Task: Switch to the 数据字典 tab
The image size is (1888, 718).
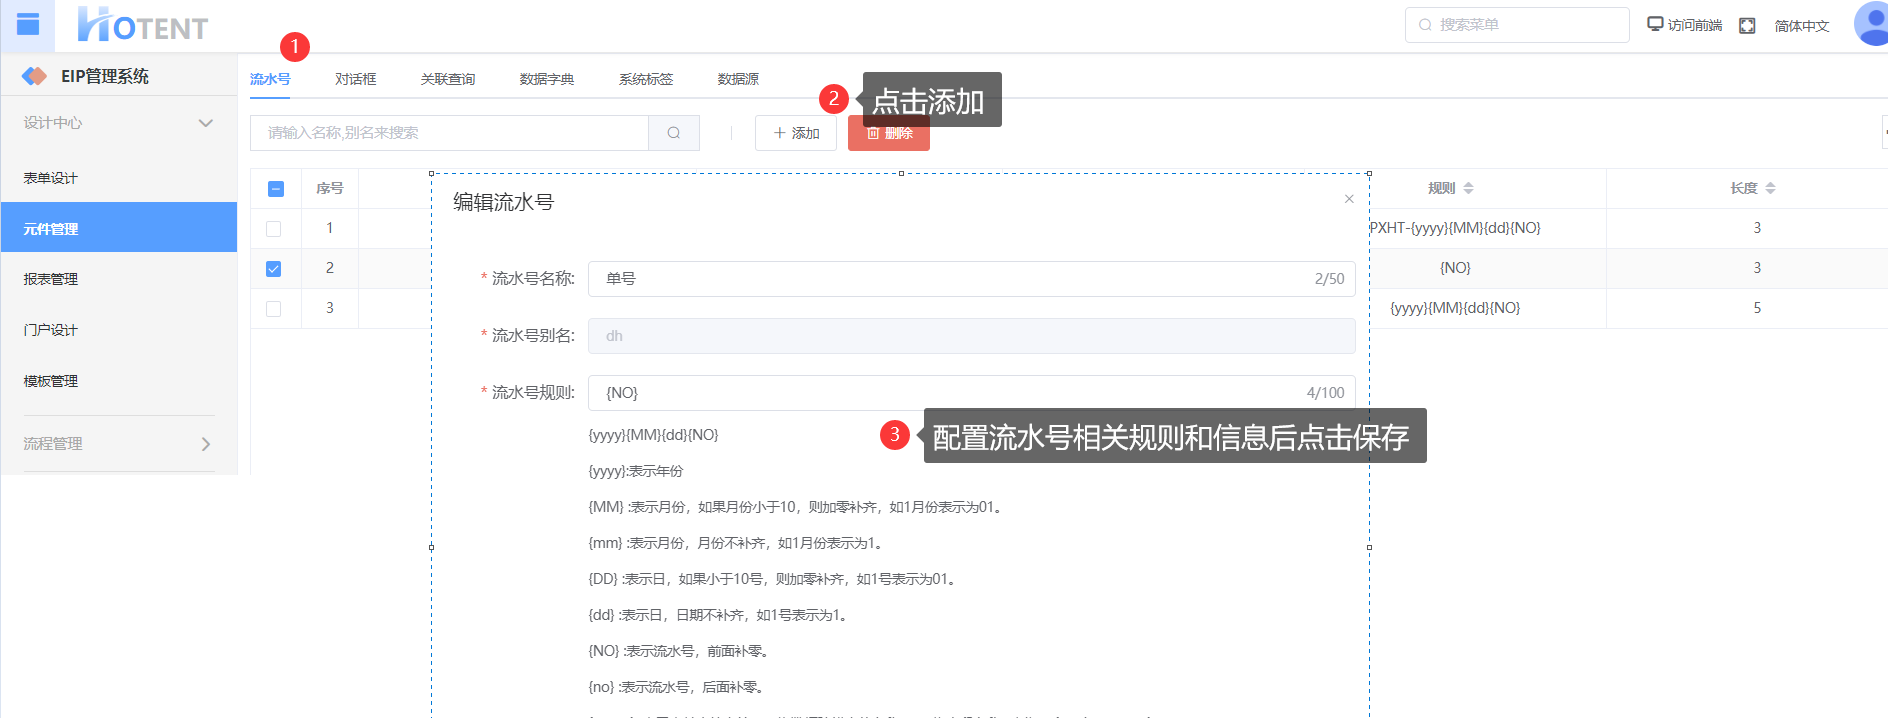Action: click(546, 79)
